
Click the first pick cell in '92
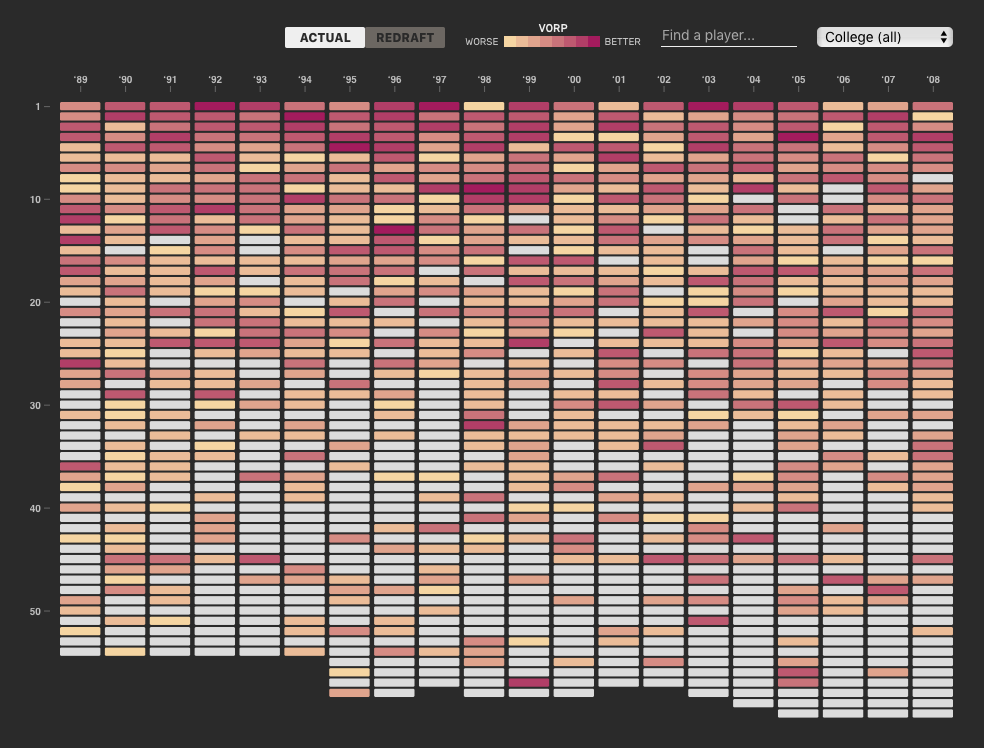point(215,106)
